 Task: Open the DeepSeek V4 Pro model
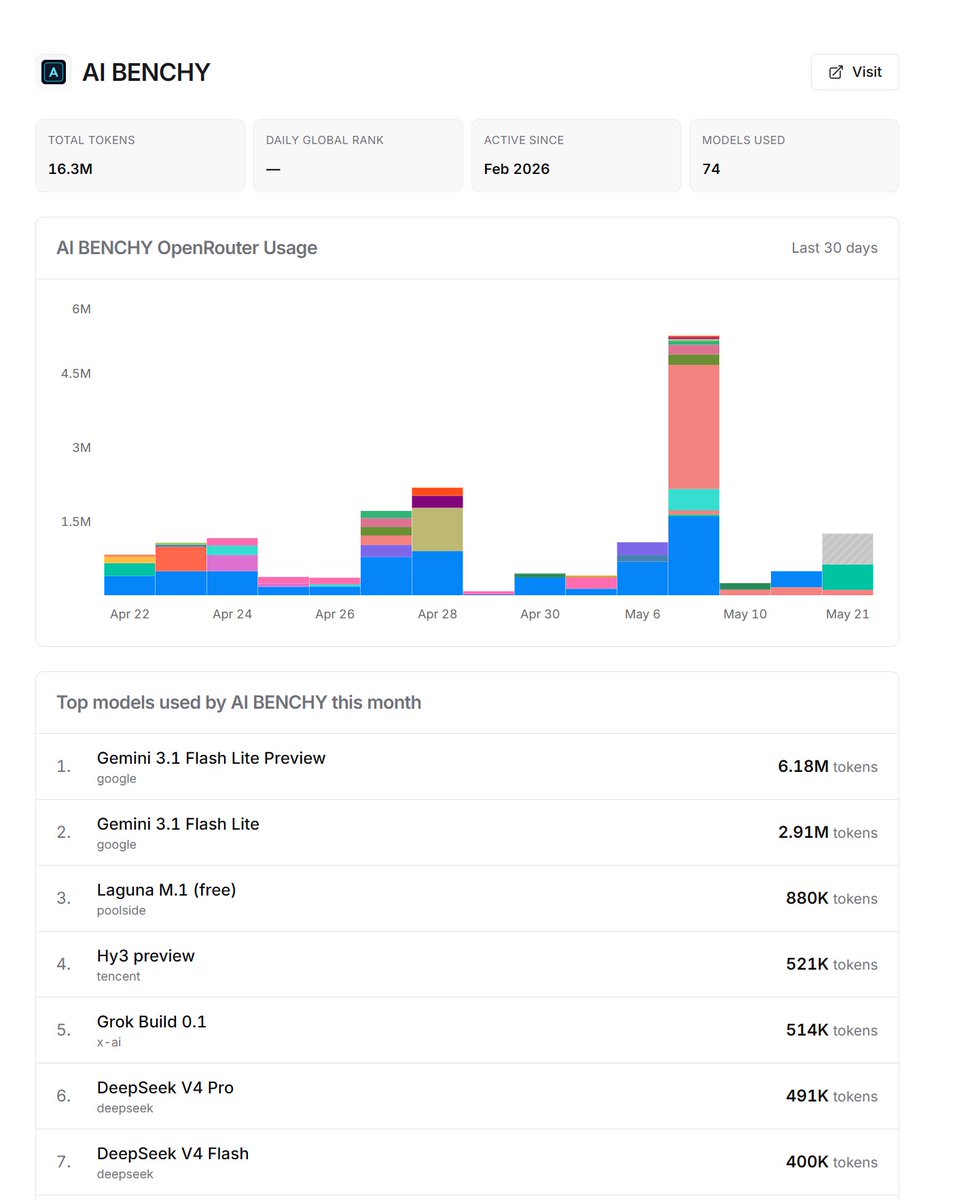point(165,1088)
